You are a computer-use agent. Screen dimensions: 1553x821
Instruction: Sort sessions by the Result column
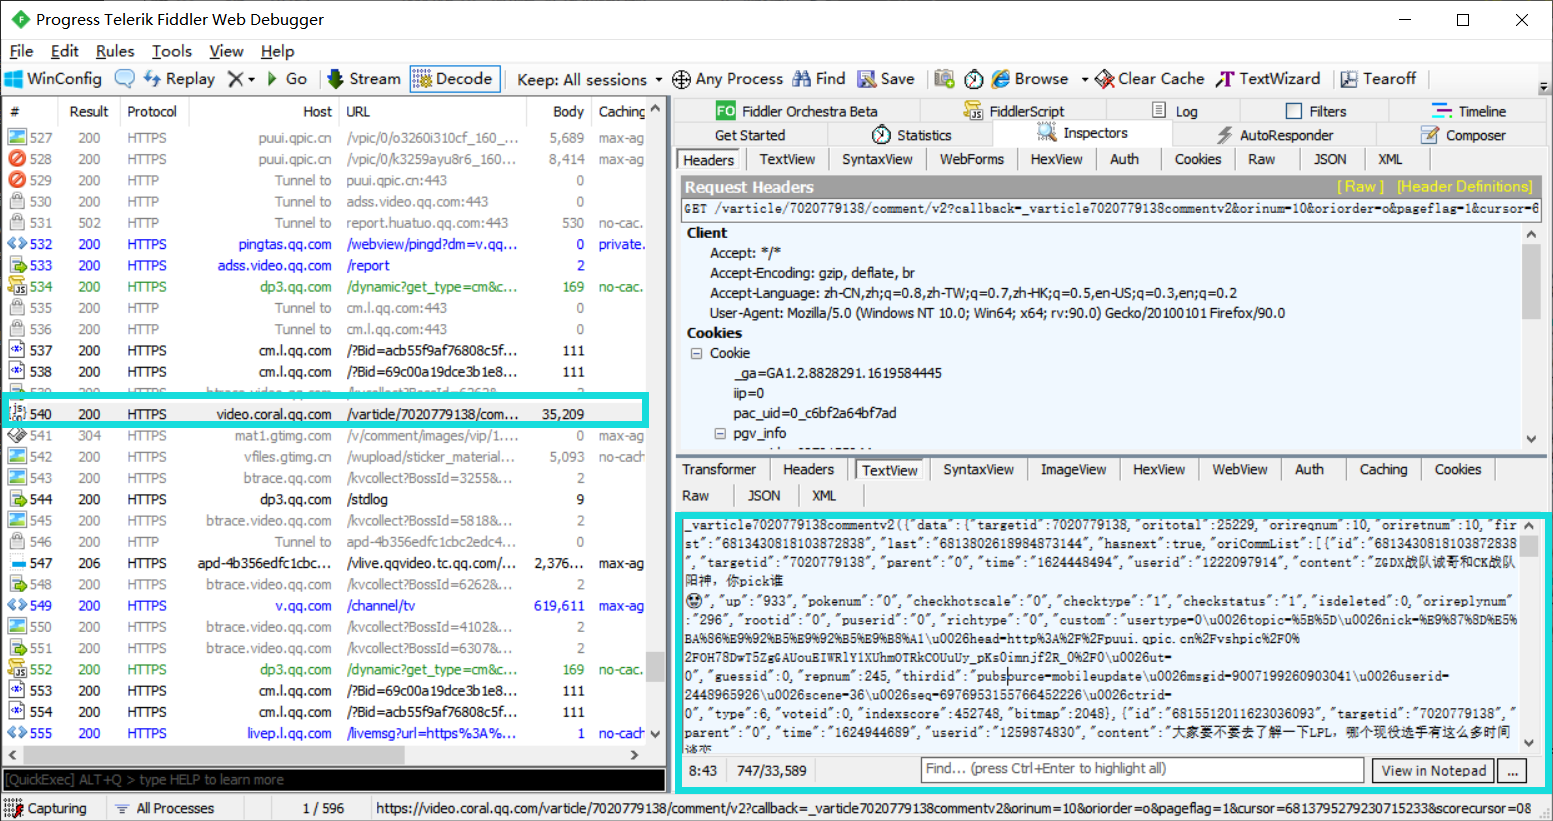click(89, 111)
